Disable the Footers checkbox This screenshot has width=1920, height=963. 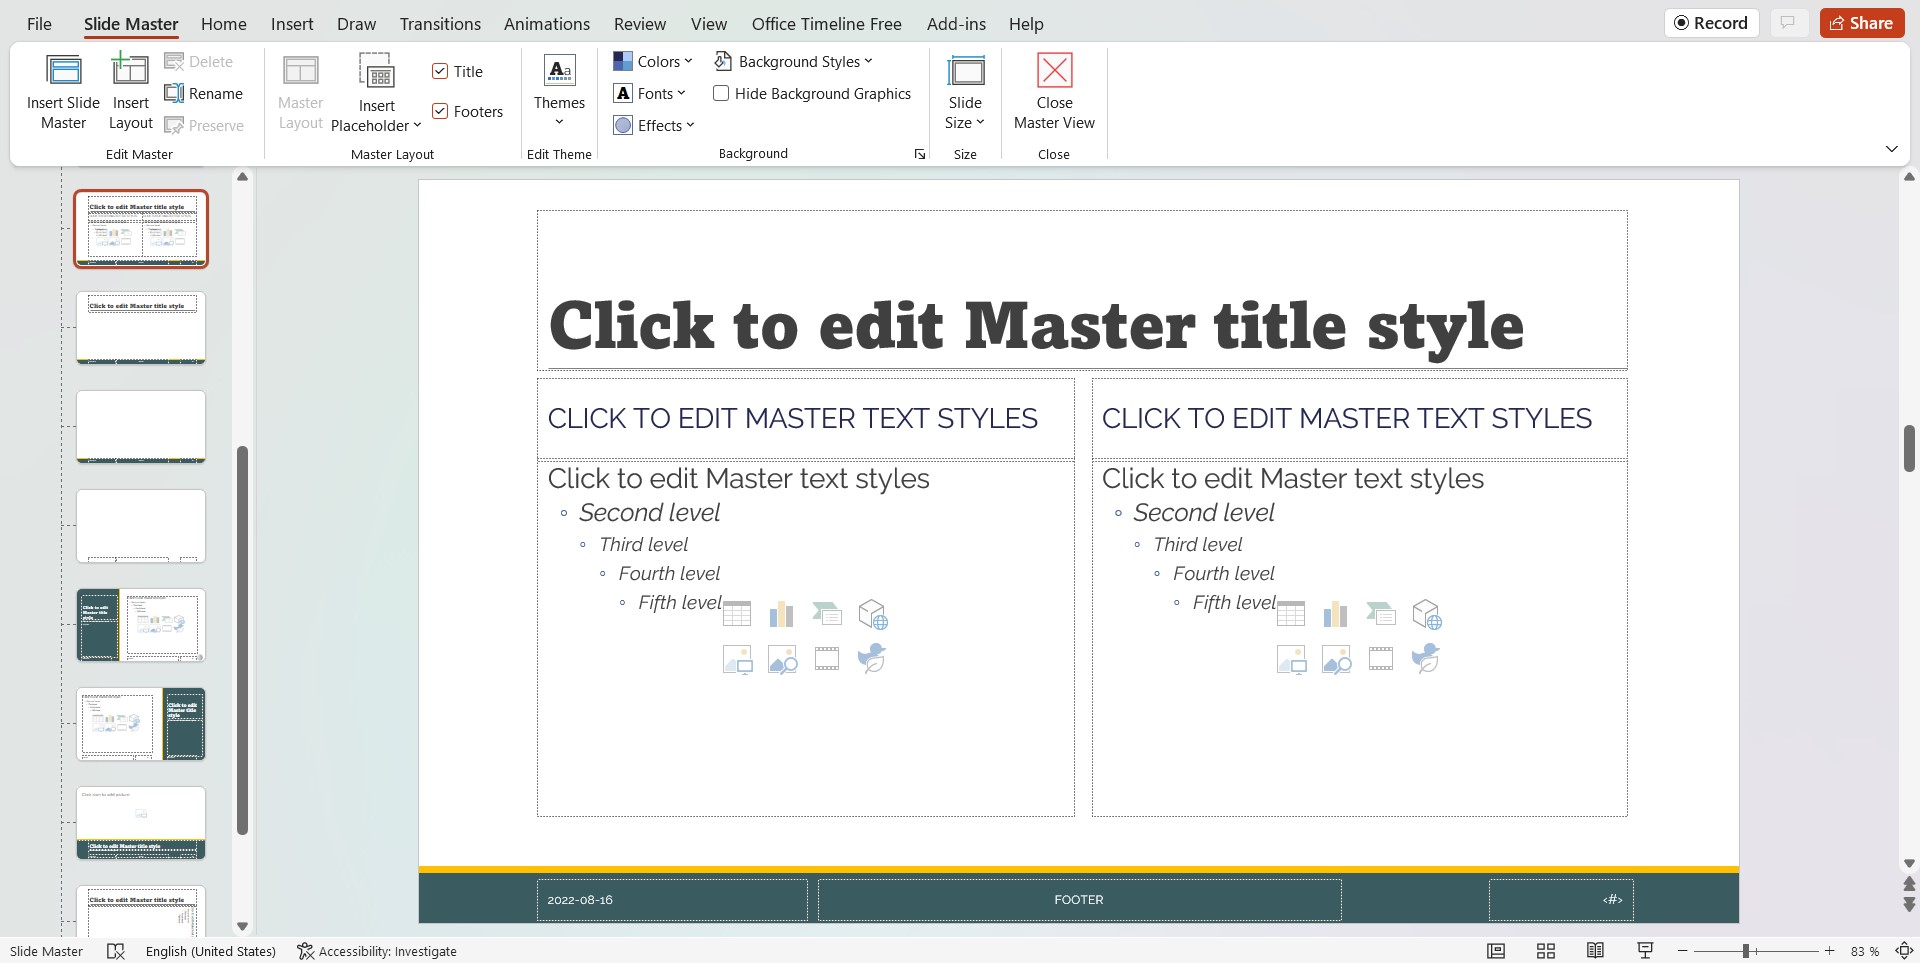tap(441, 111)
